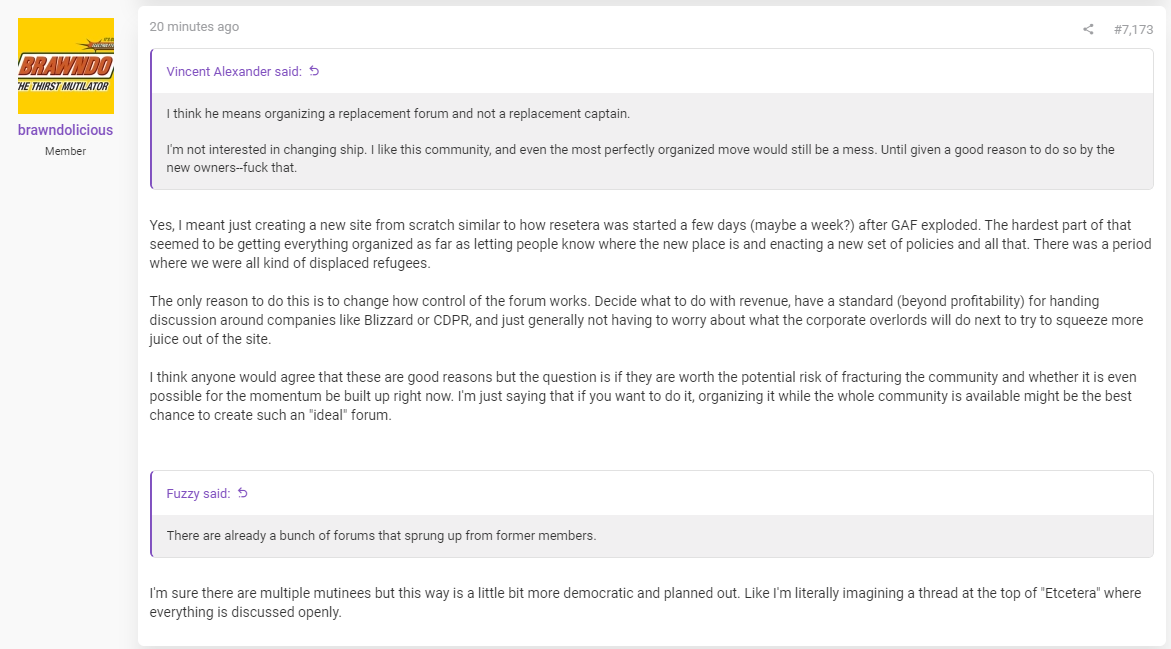The height and width of the screenshot is (649, 1171).
Task: Open brawndolicious user profile link
Action: click(66, 130)
